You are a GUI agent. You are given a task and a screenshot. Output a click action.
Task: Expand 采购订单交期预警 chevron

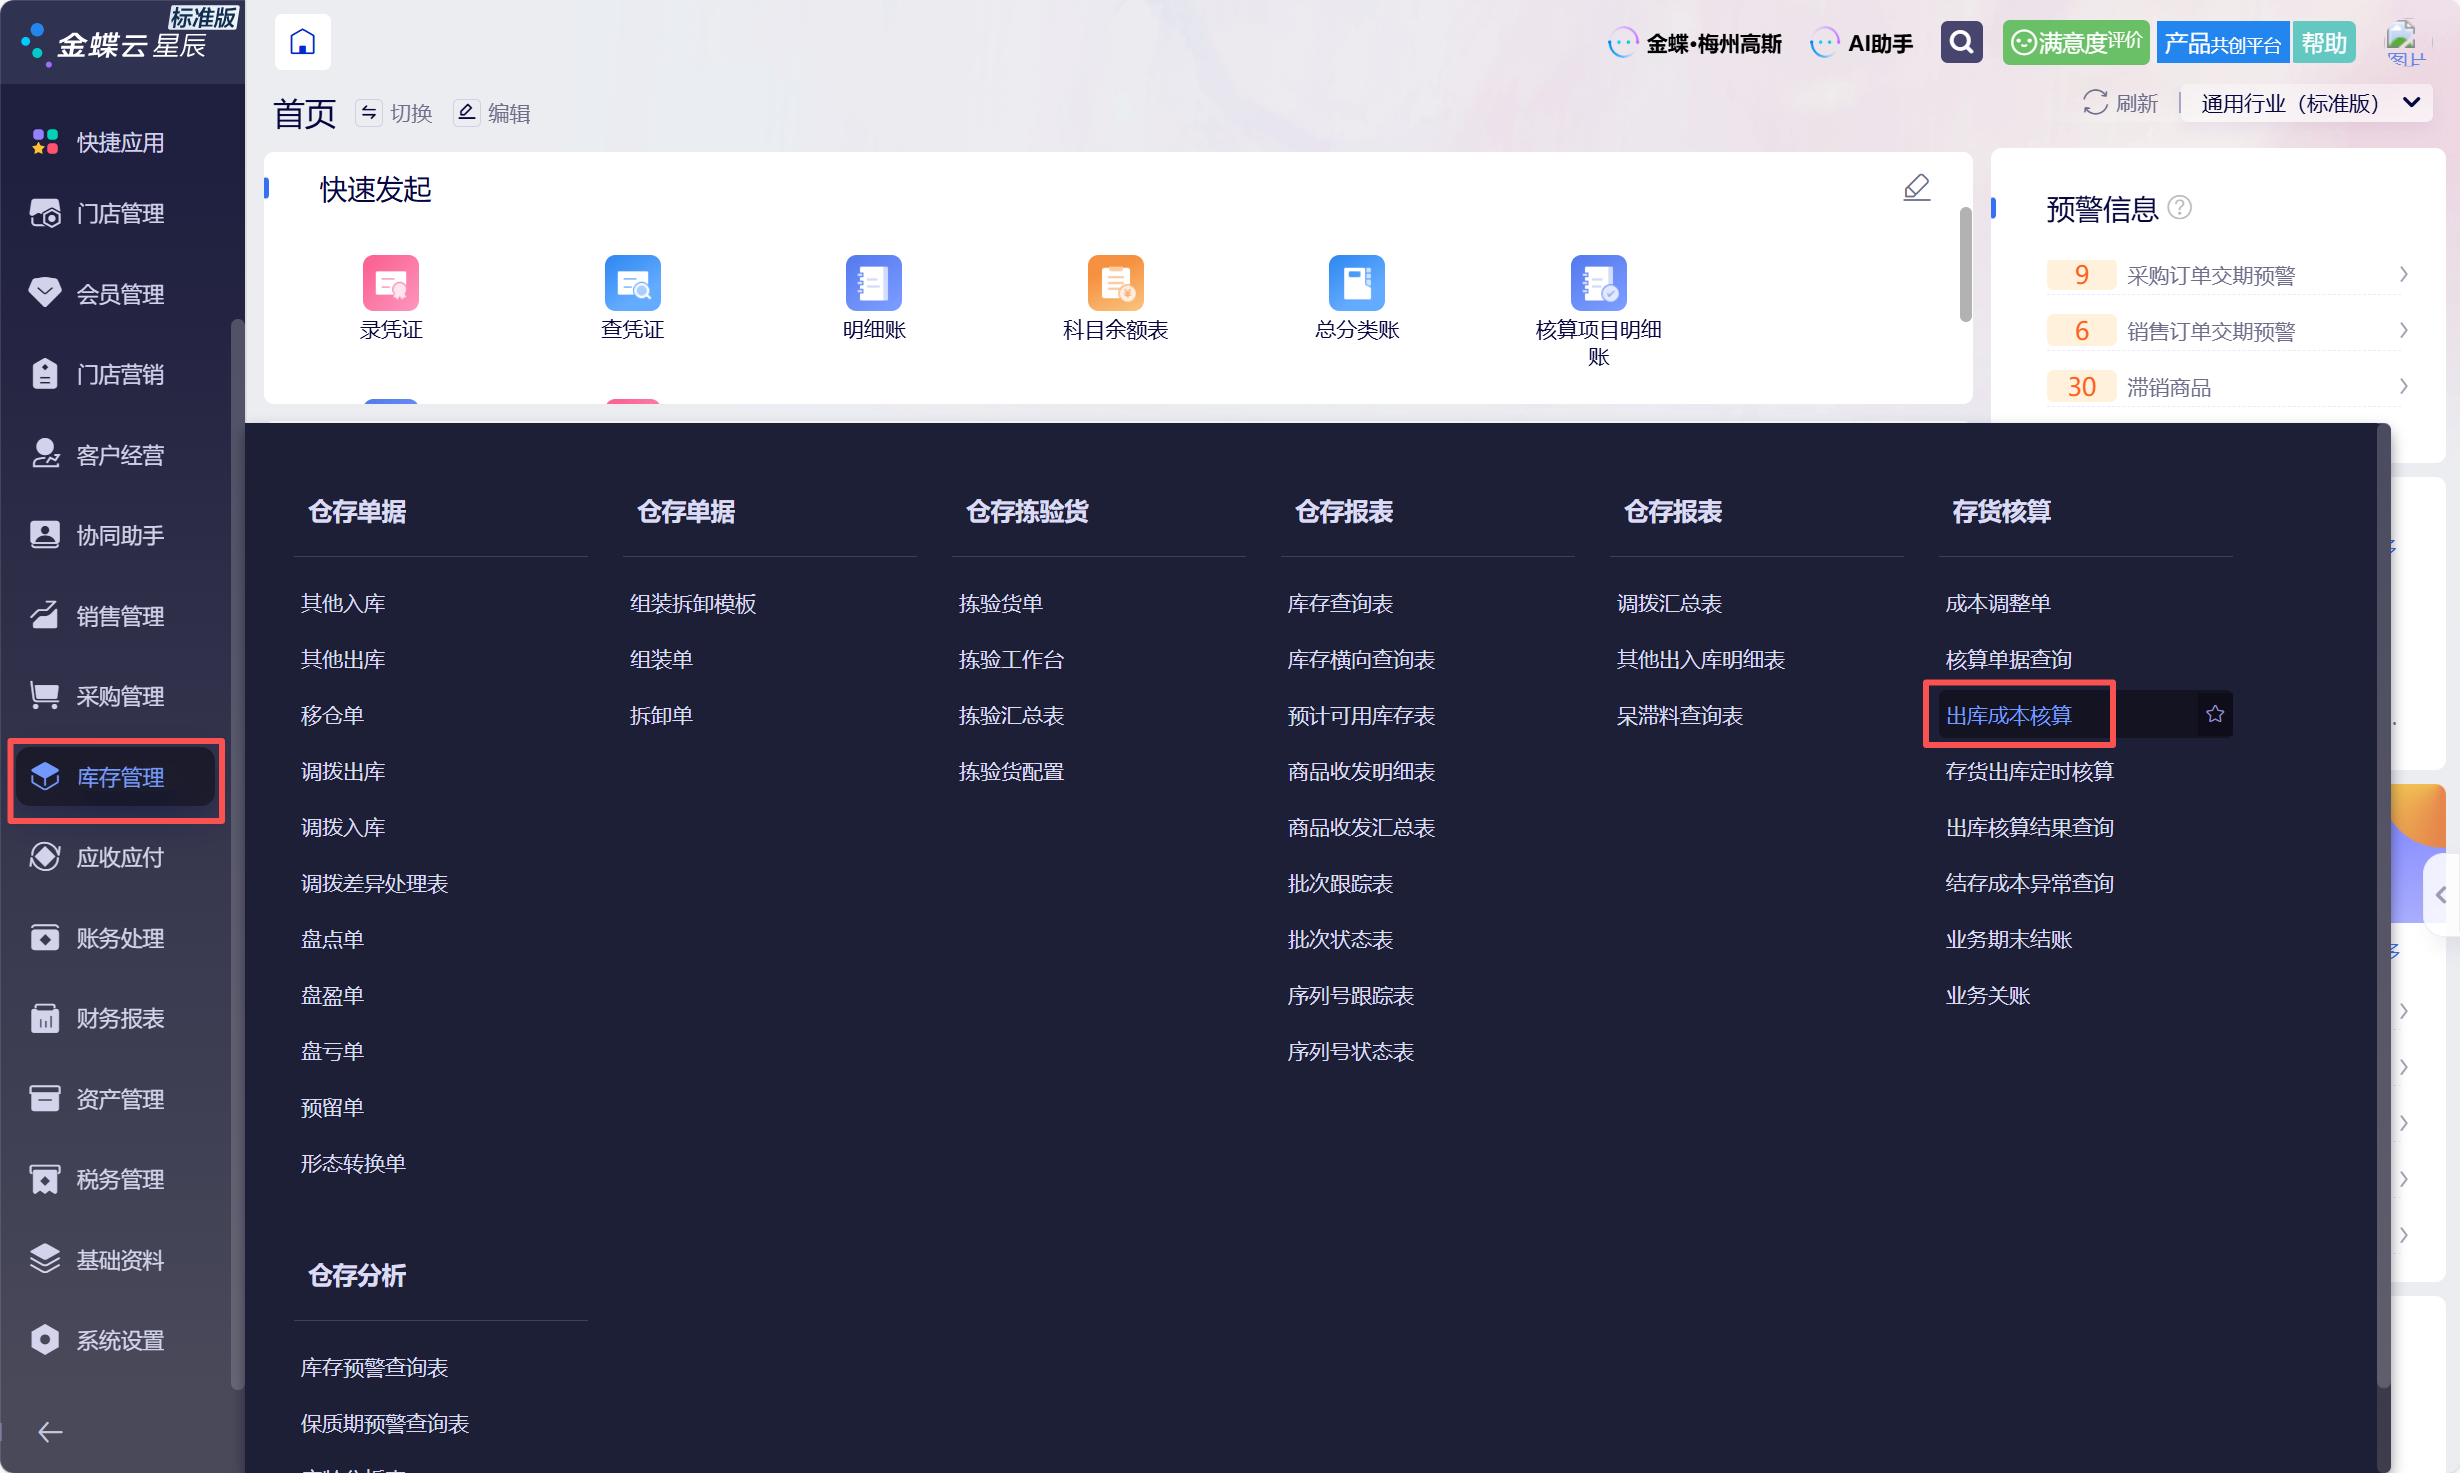pyautogui.click(x=2403, y=275)
